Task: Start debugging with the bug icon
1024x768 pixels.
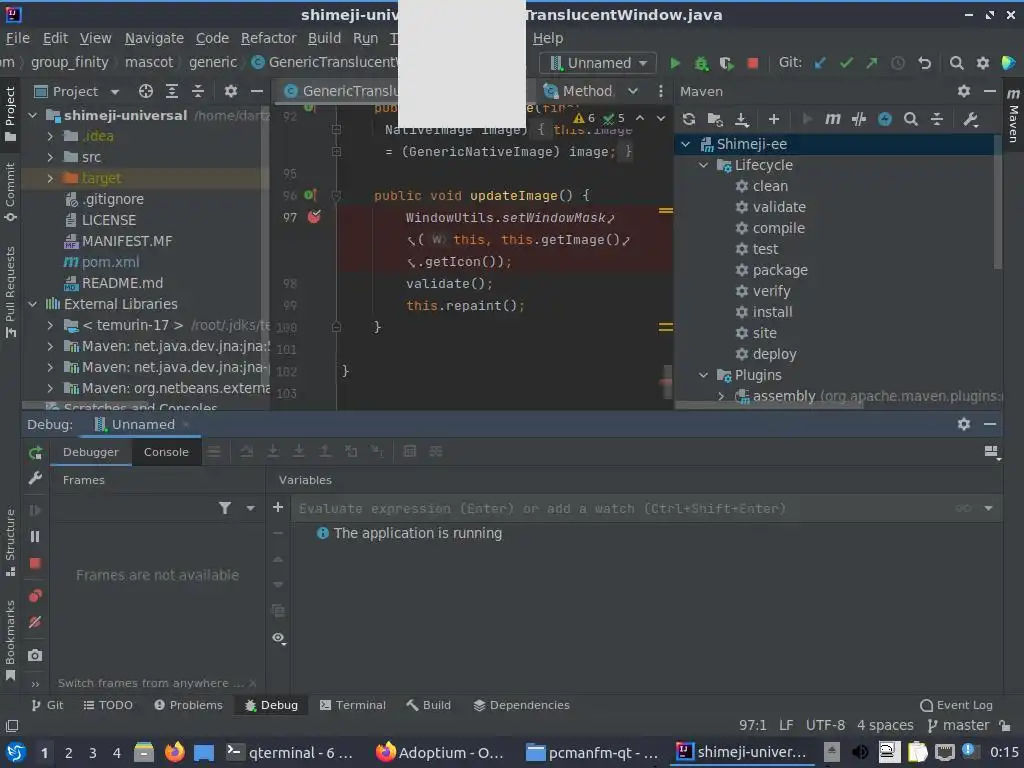Action: (x=701, y=63)
